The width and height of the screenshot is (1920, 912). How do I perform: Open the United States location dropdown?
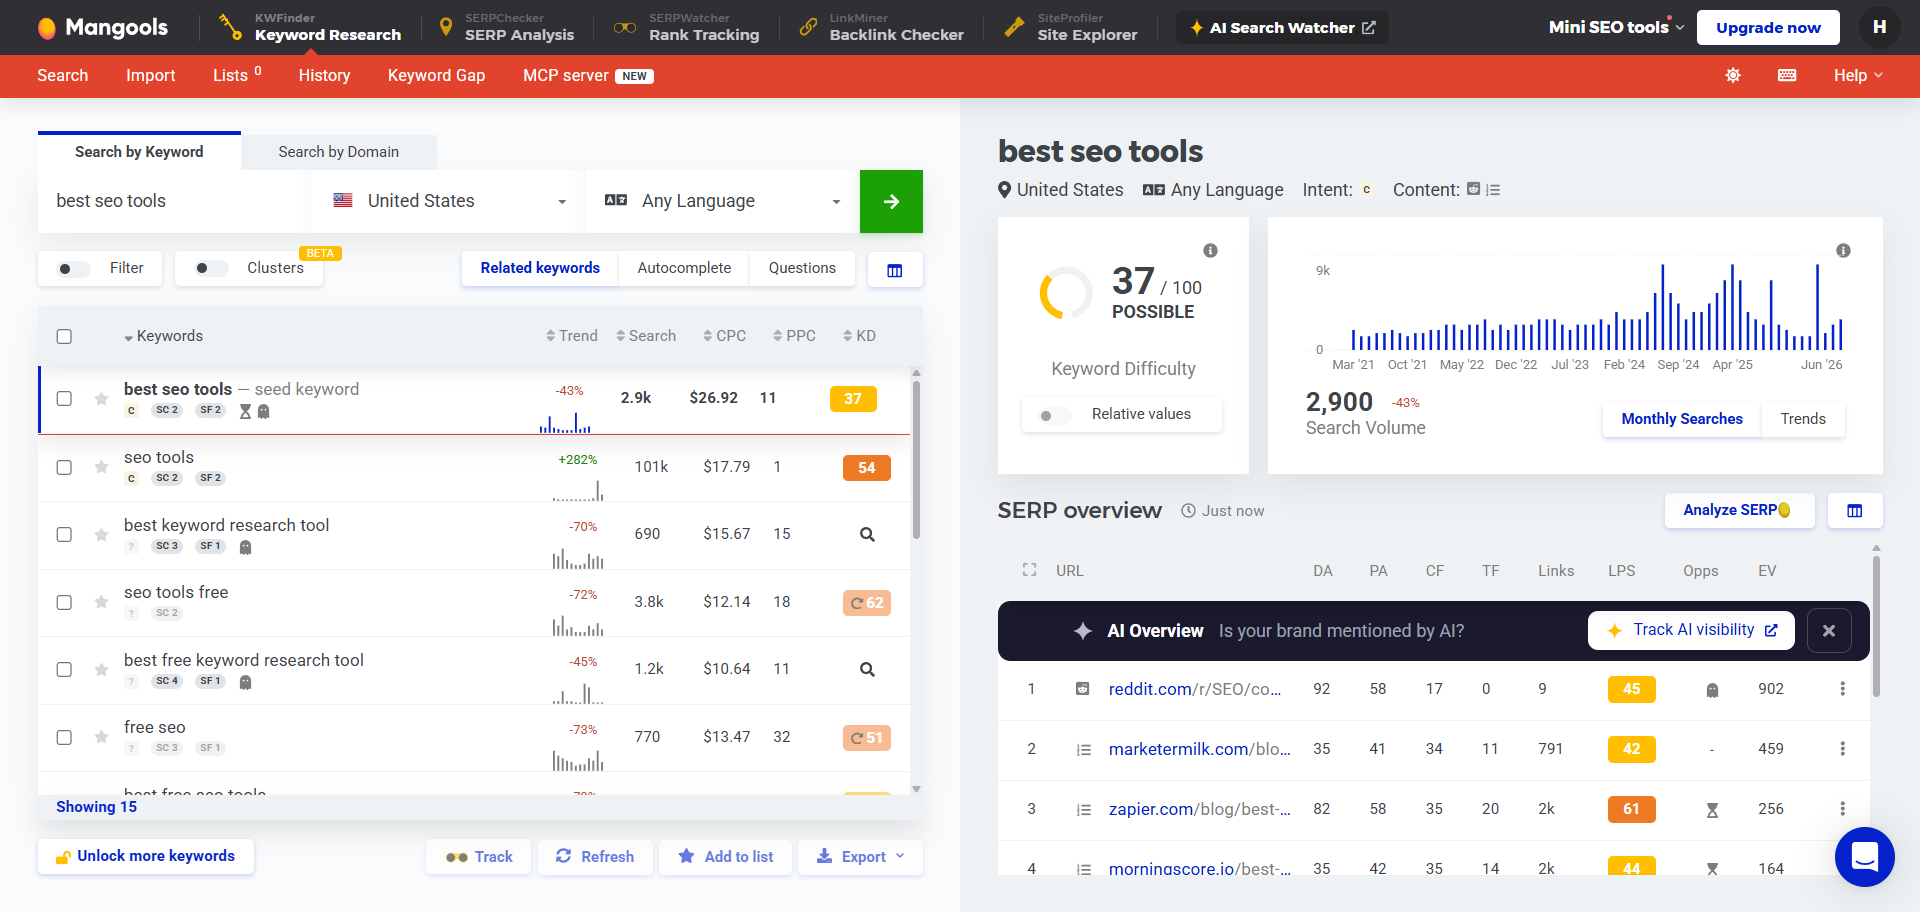448,201
